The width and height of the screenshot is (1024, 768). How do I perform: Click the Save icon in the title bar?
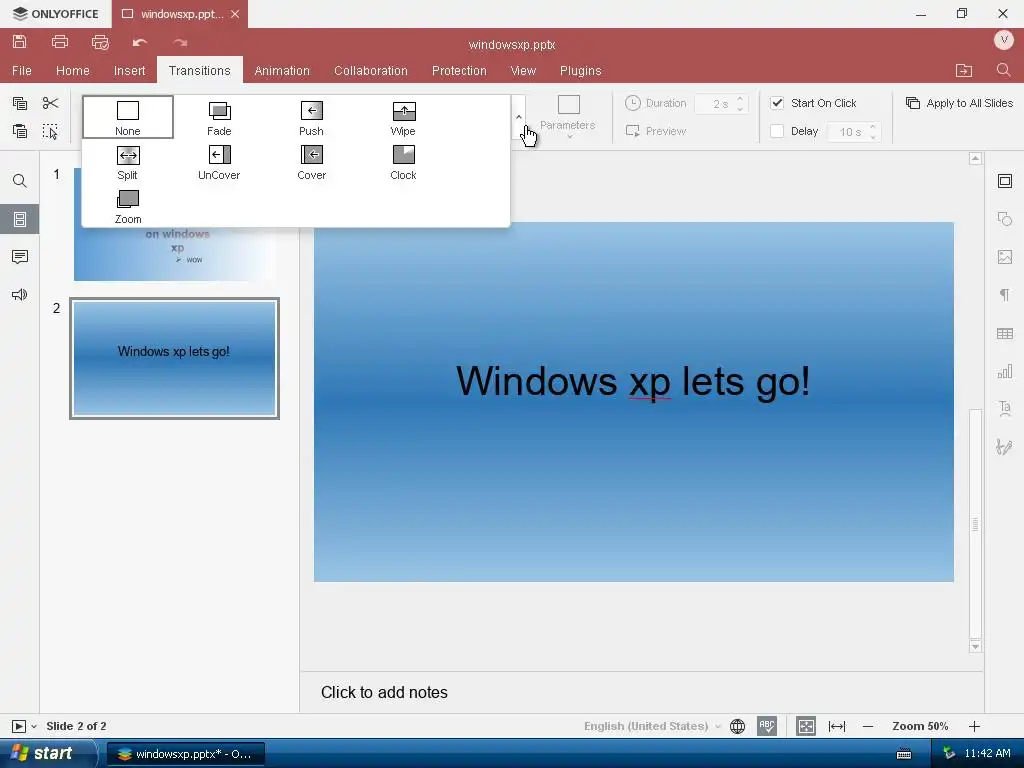[x=20, y=42]
